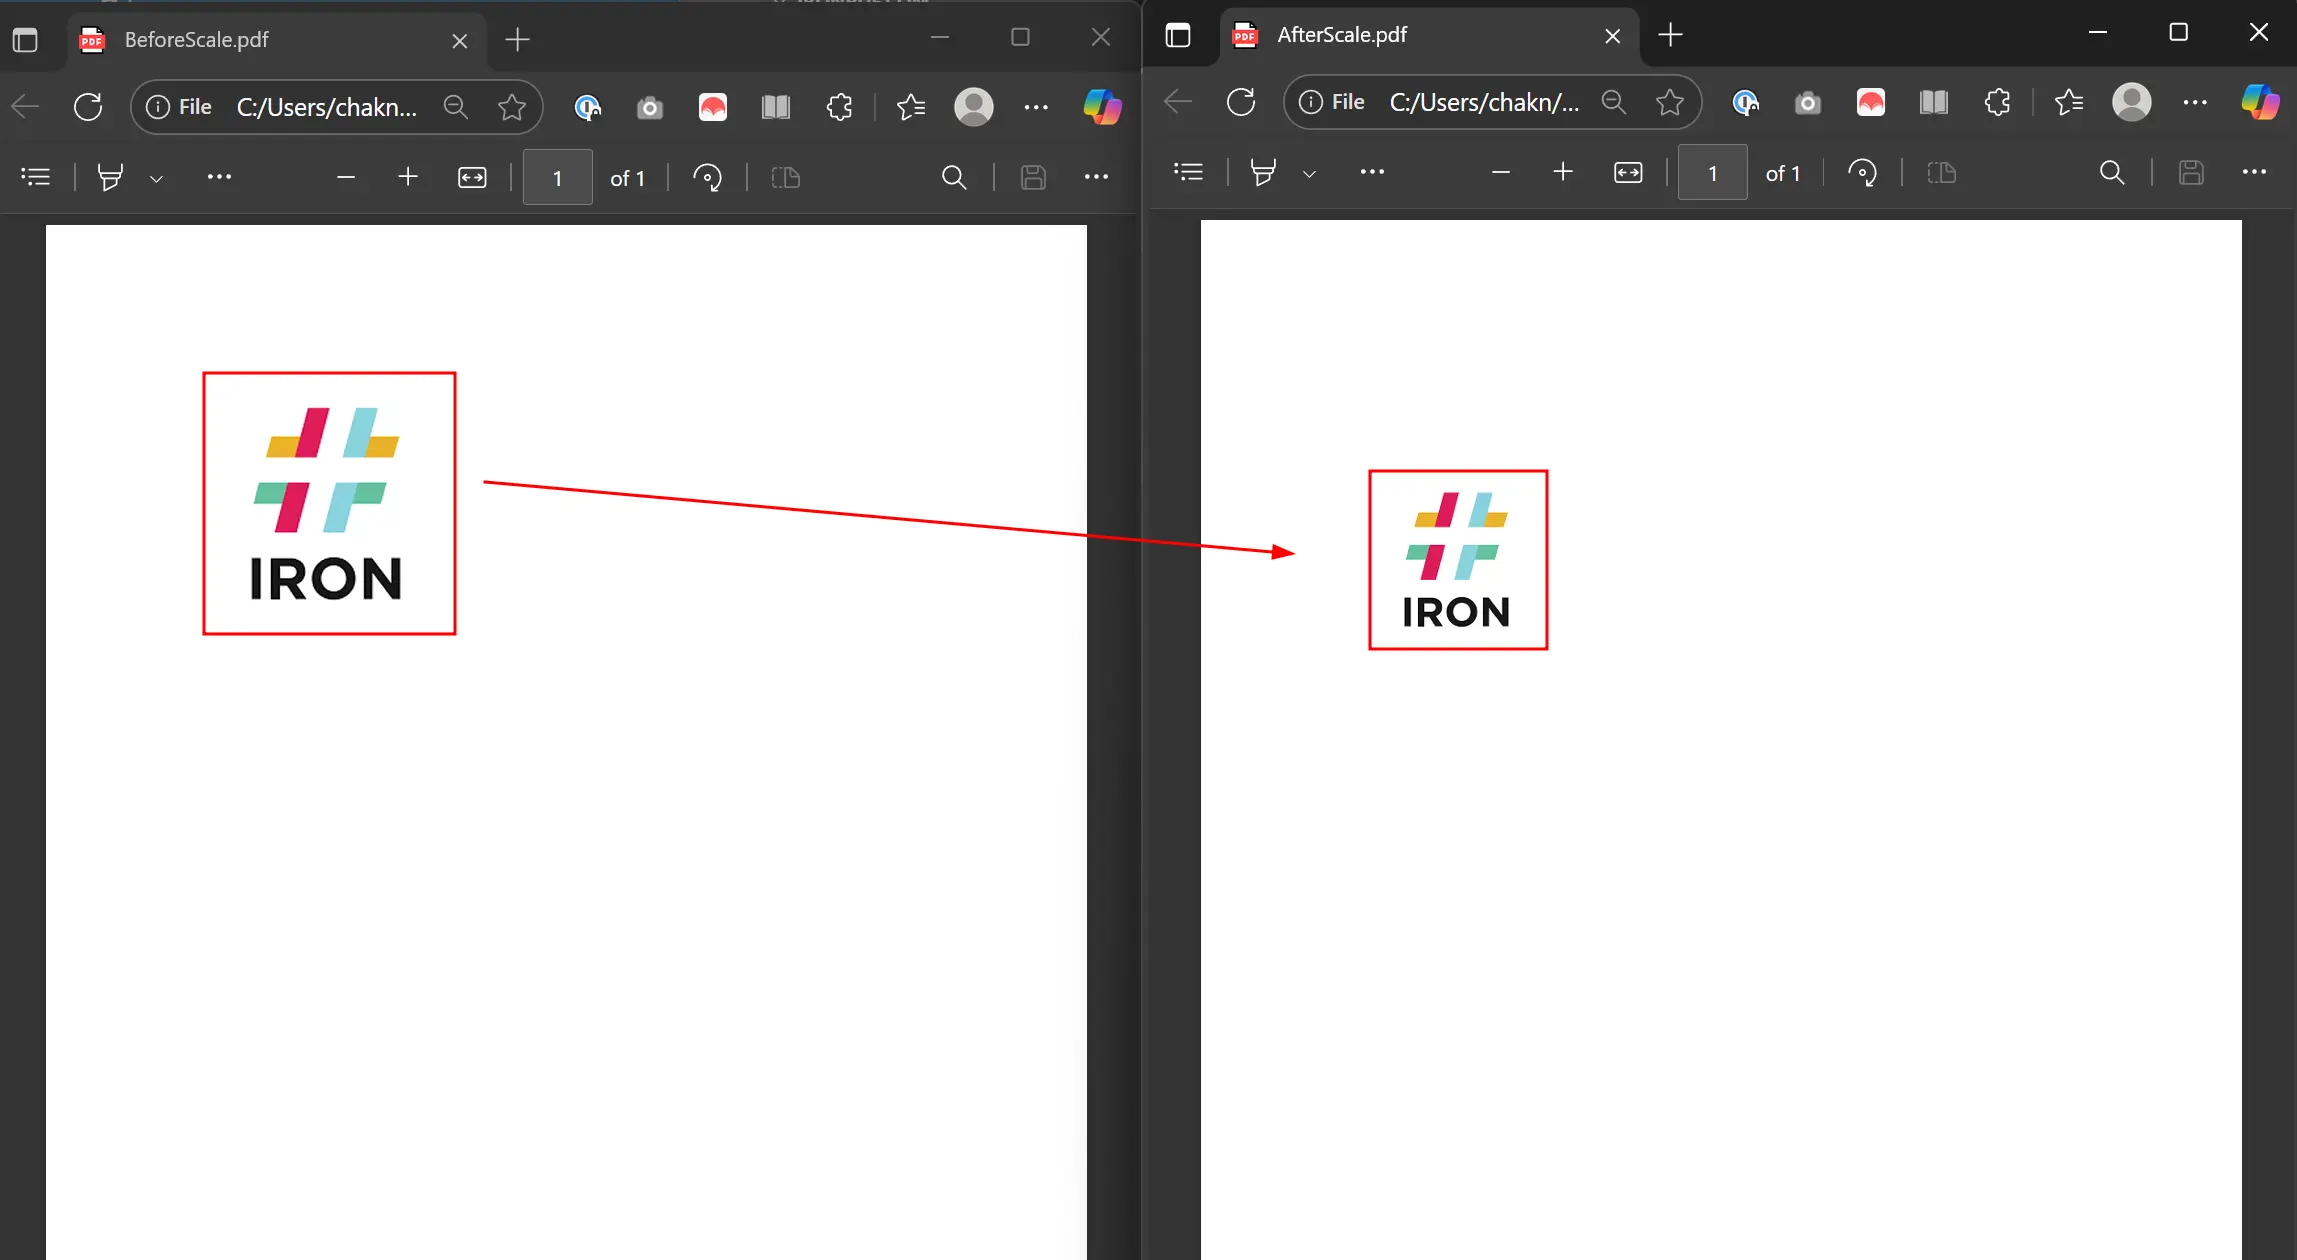Zoom in on AfterScale.pdf page
The image size is (2297, 1260).
click(1563, 173)
